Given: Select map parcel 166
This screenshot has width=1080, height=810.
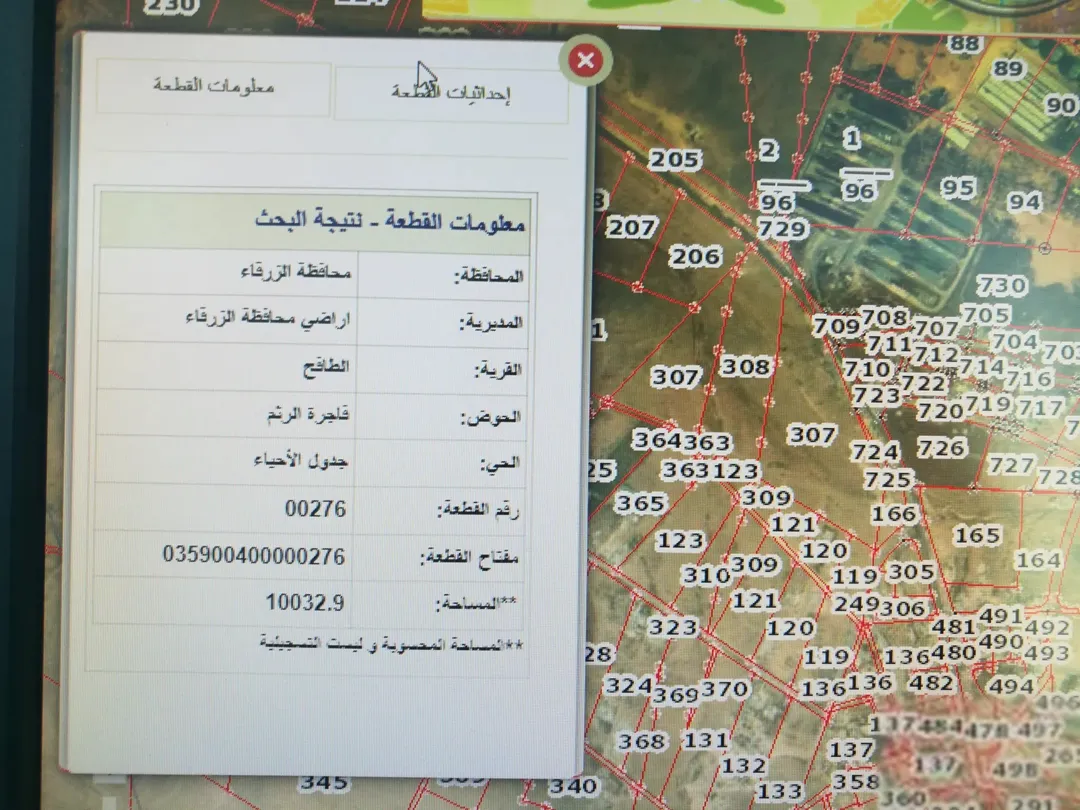Looking at the screenshot, I should tap(894, 514).
